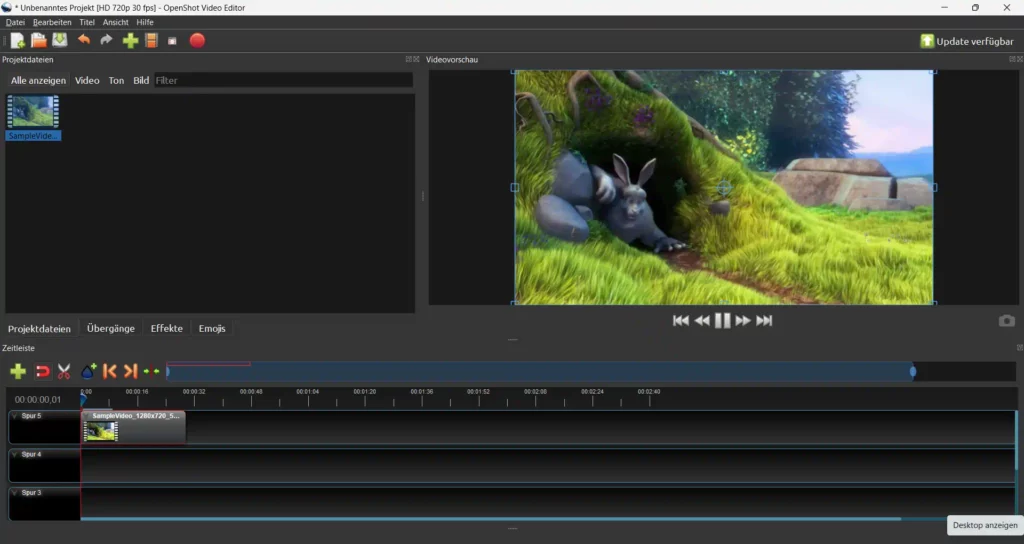Pause playback in the video preview
This screenshot has width=1024, height=544.
click(x=722, y=321)
